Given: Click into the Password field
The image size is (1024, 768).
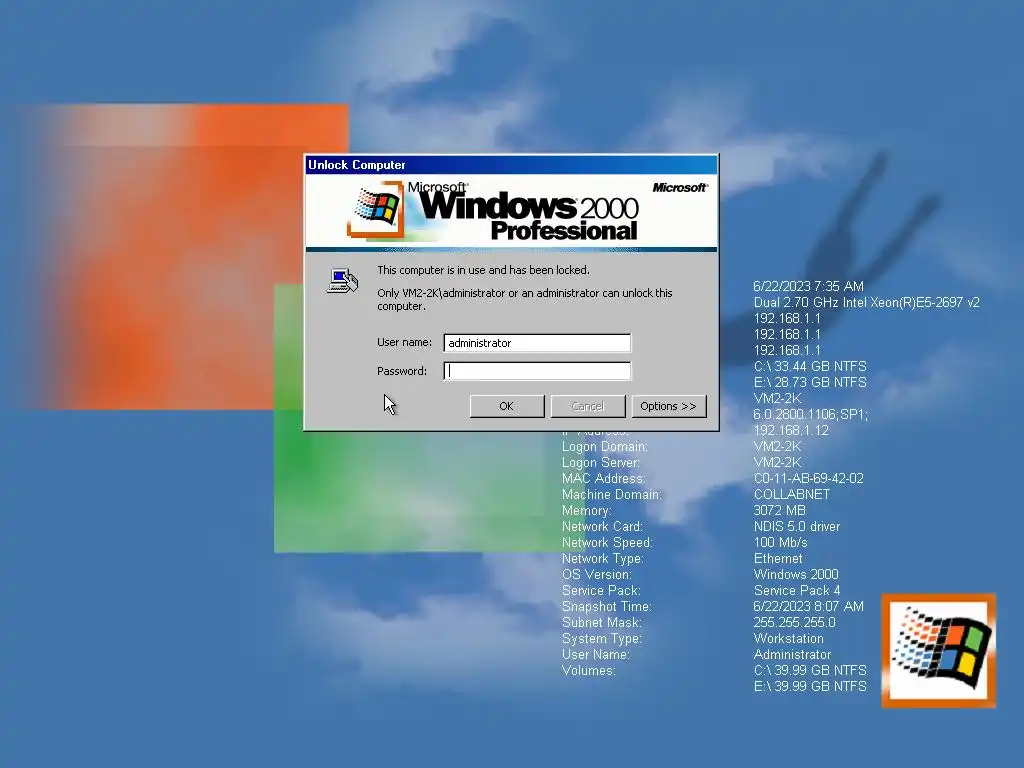Looking at the screenshot, I should (x=537, y=371).
